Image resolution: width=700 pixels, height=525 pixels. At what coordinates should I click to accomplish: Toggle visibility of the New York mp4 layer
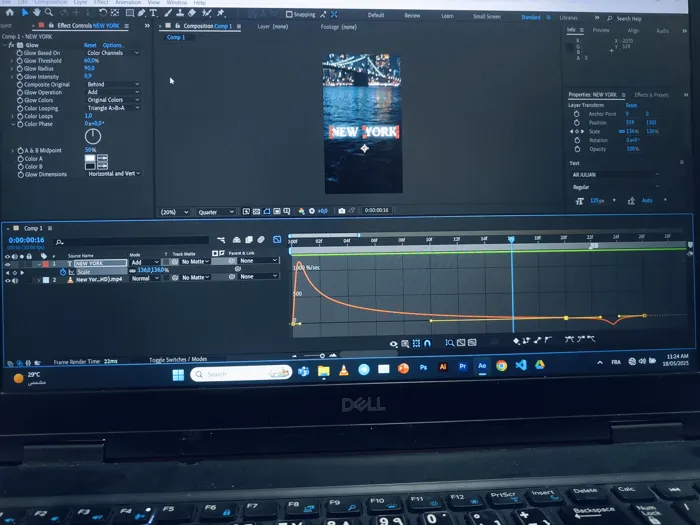(x=8, y=280)
